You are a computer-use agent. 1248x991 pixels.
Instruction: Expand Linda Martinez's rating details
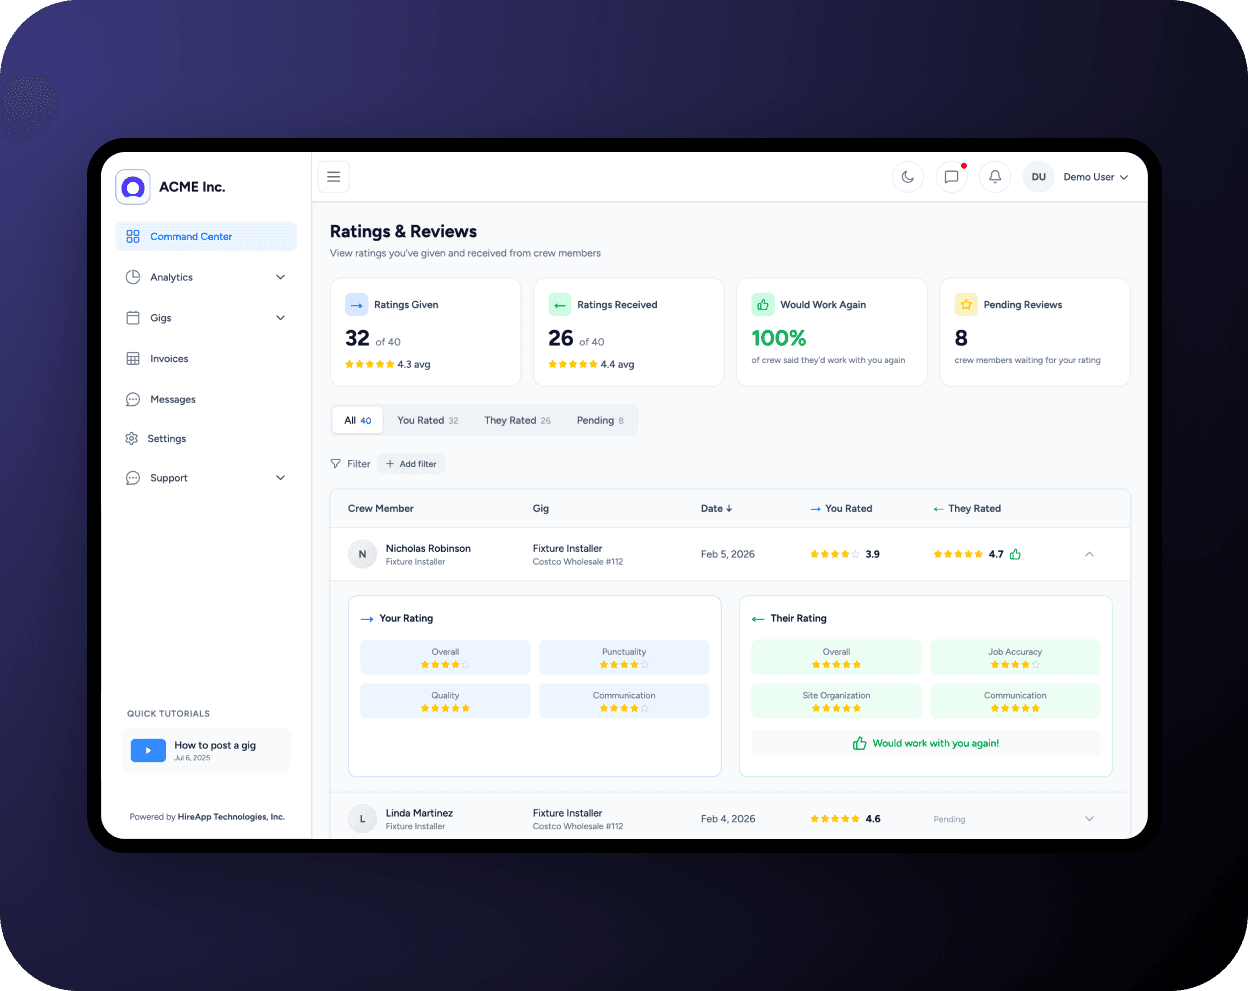[1089, 818]
